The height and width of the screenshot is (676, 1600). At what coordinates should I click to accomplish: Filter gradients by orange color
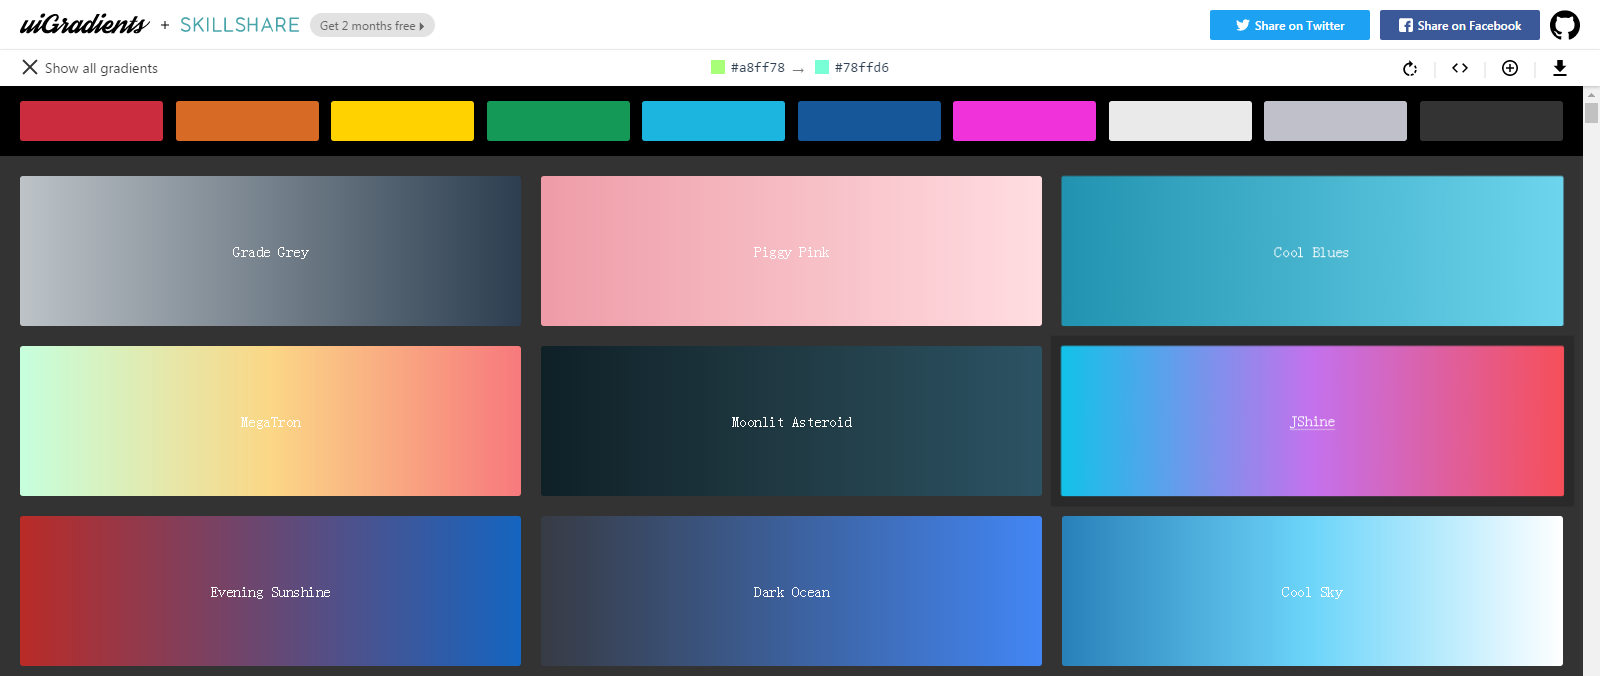pyautogui.click(x=247, y=121)
